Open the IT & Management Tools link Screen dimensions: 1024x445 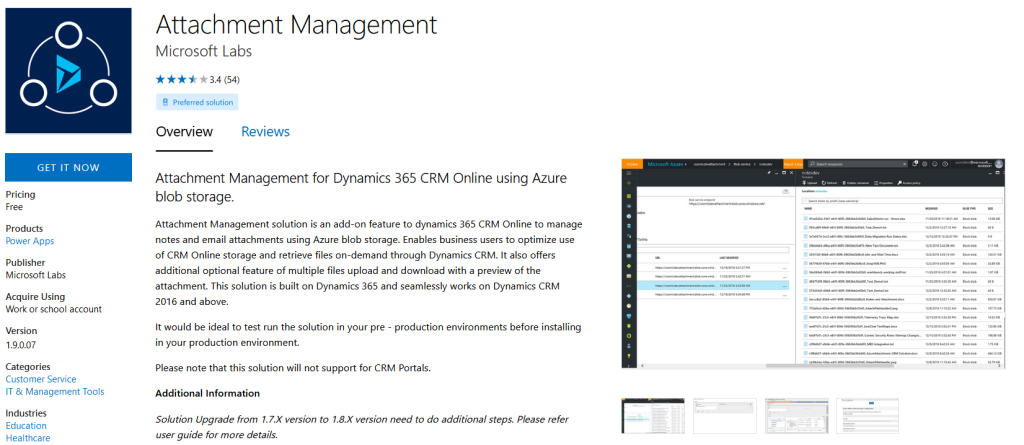point(55,391)
